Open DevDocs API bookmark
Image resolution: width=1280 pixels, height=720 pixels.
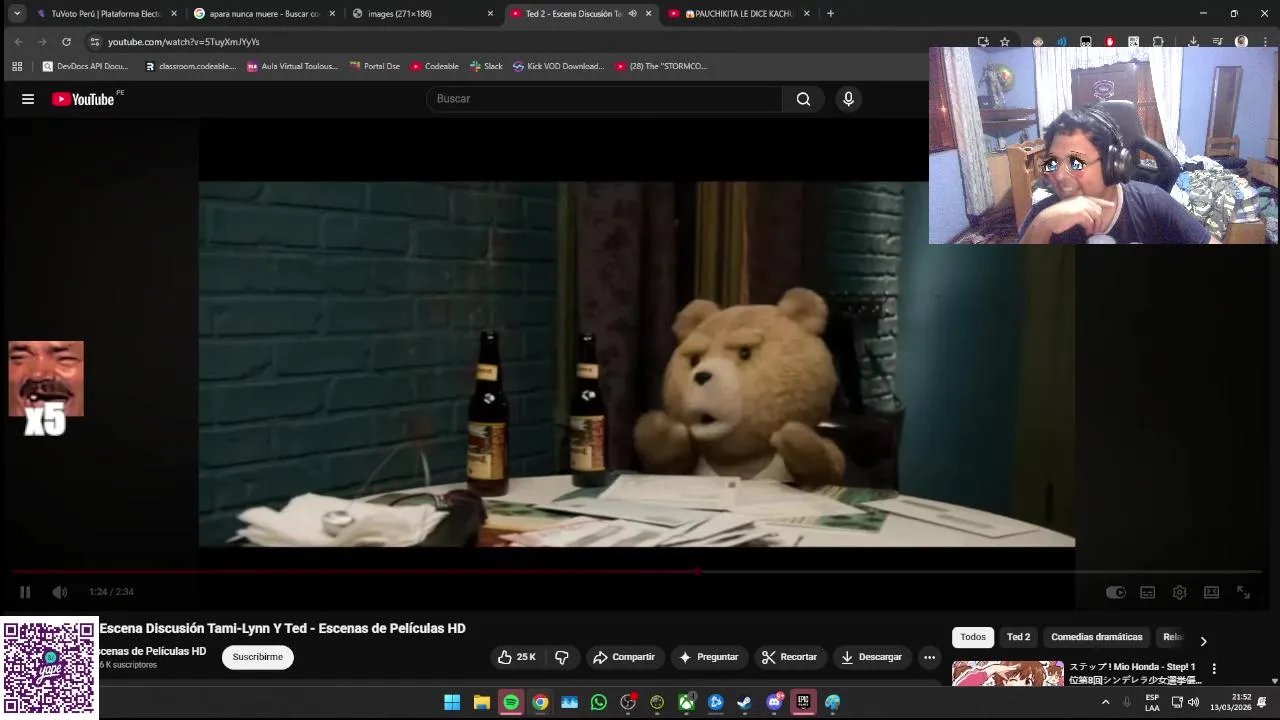(86, 66)
